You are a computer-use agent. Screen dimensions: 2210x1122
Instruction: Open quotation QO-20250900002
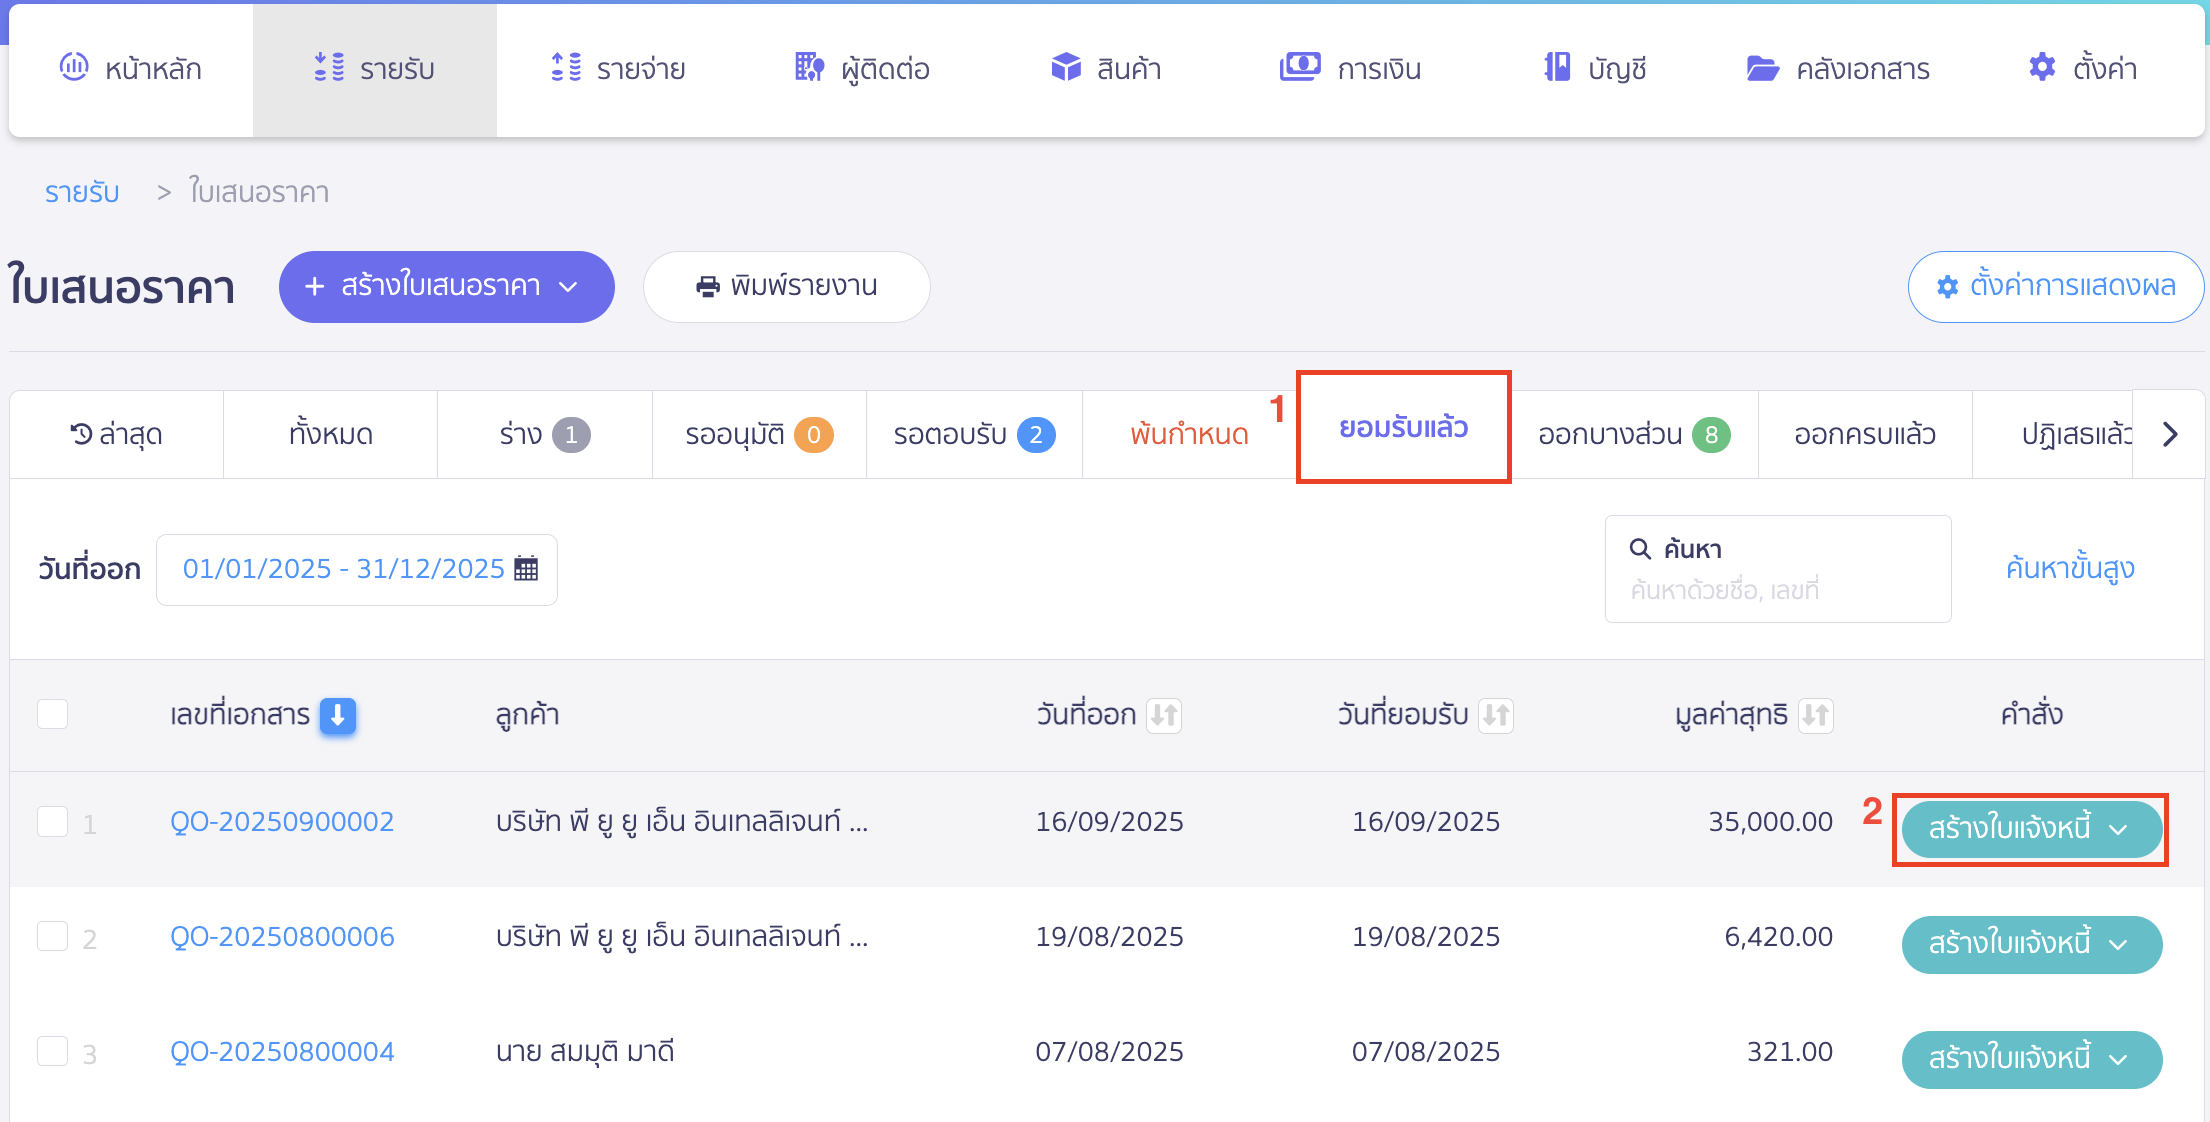tap(282, 821)
